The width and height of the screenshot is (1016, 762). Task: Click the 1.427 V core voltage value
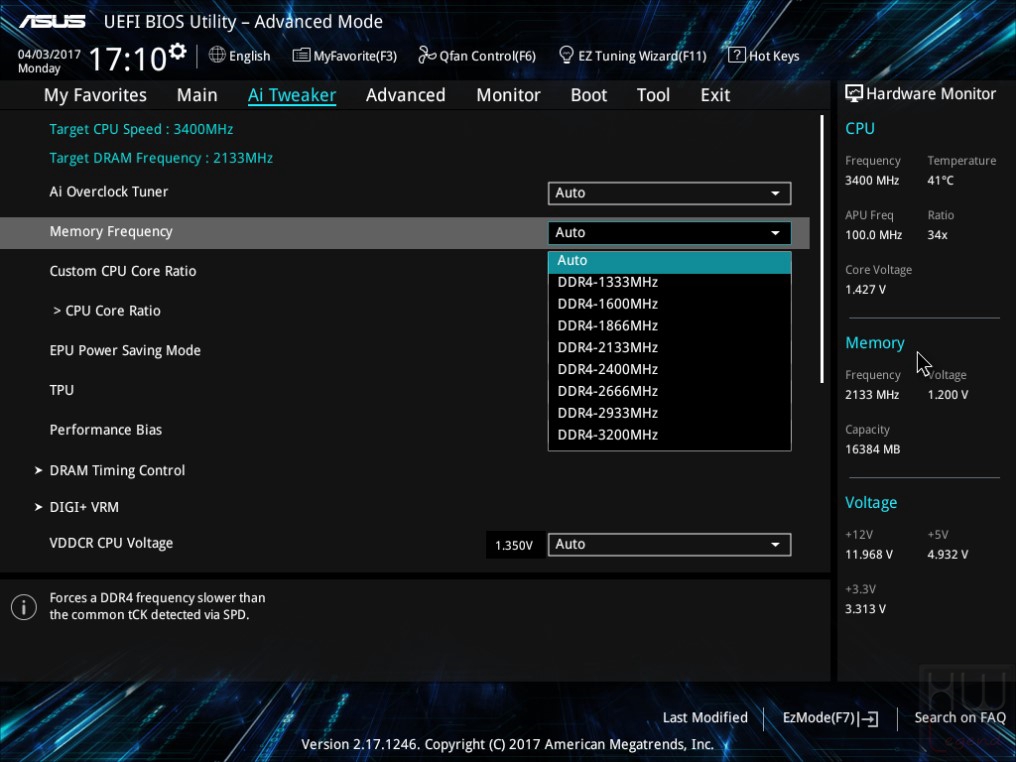865,290
